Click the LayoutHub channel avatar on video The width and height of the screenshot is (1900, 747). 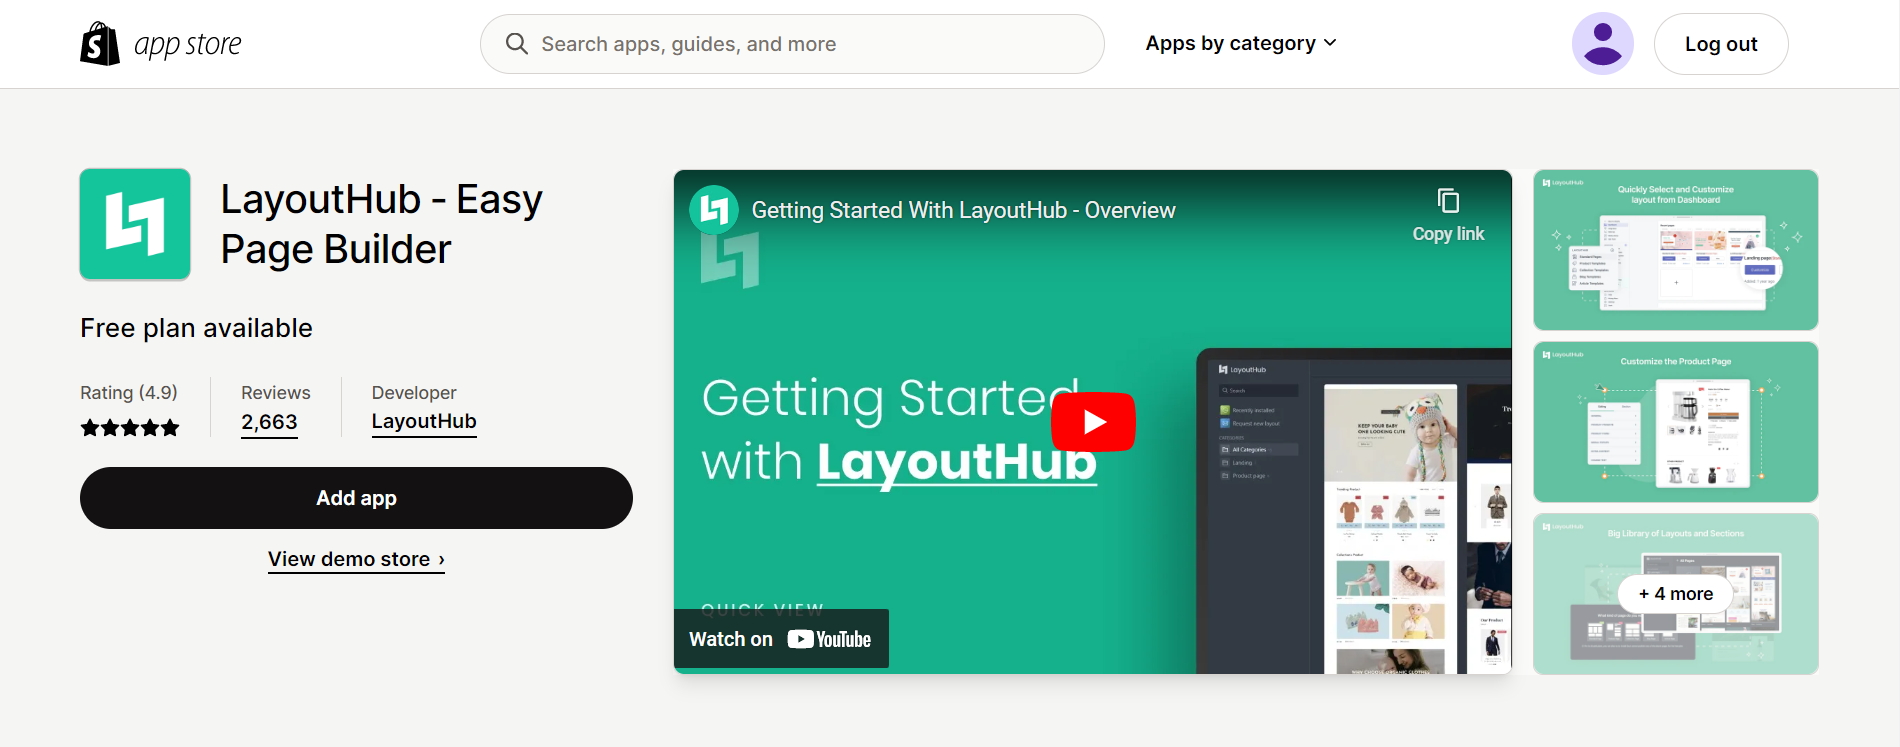point(714,210)
